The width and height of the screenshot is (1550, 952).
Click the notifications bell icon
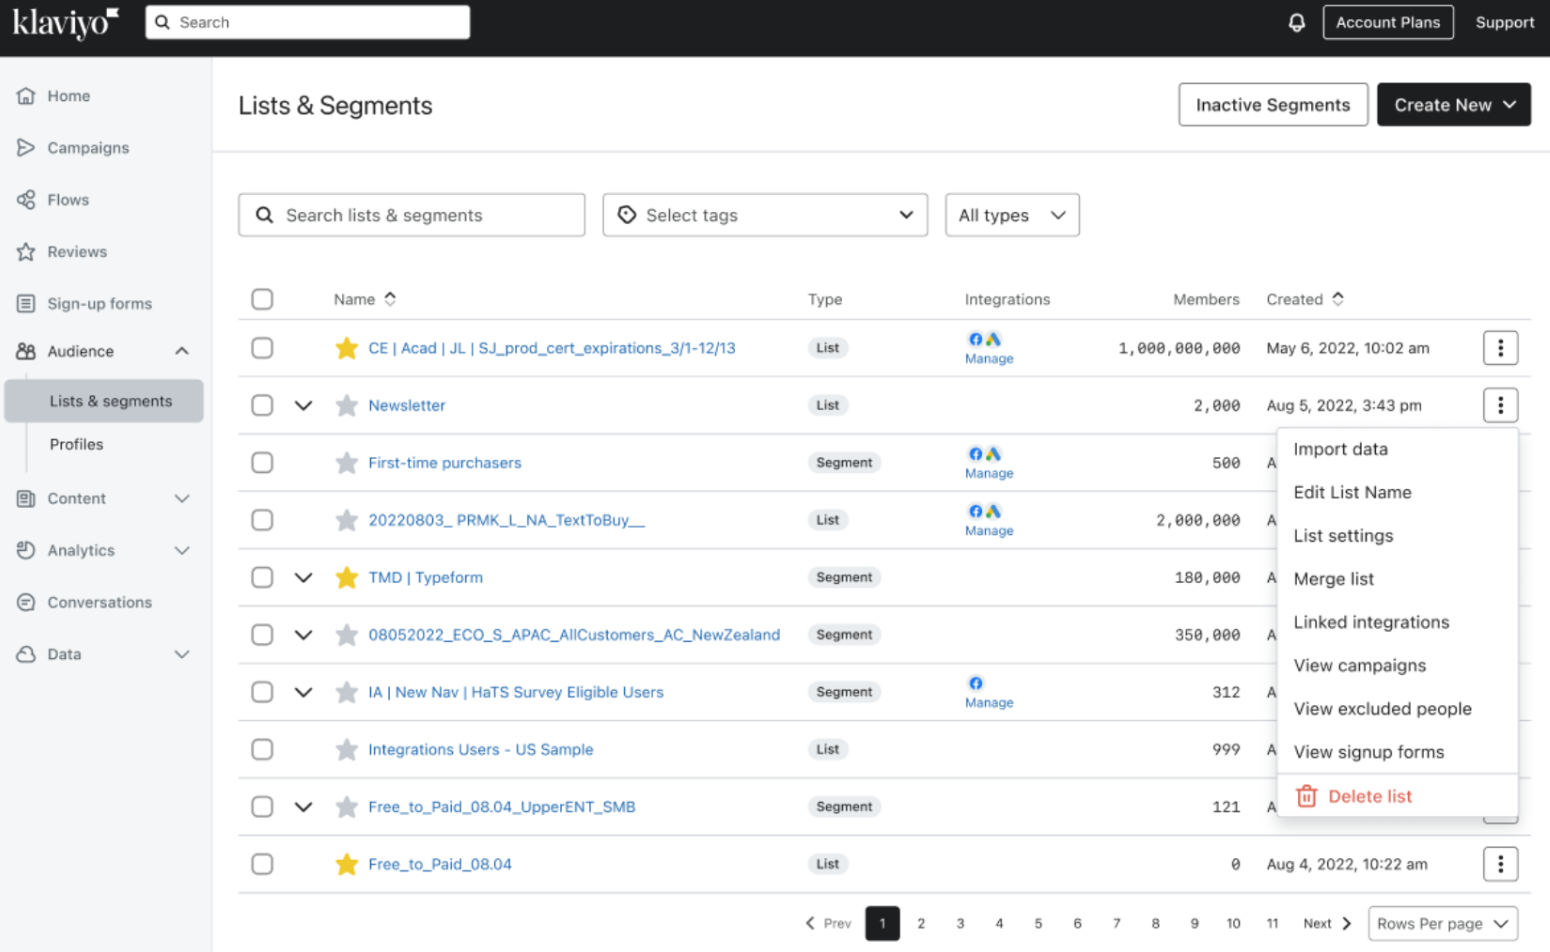click(x=1296, y=22)
